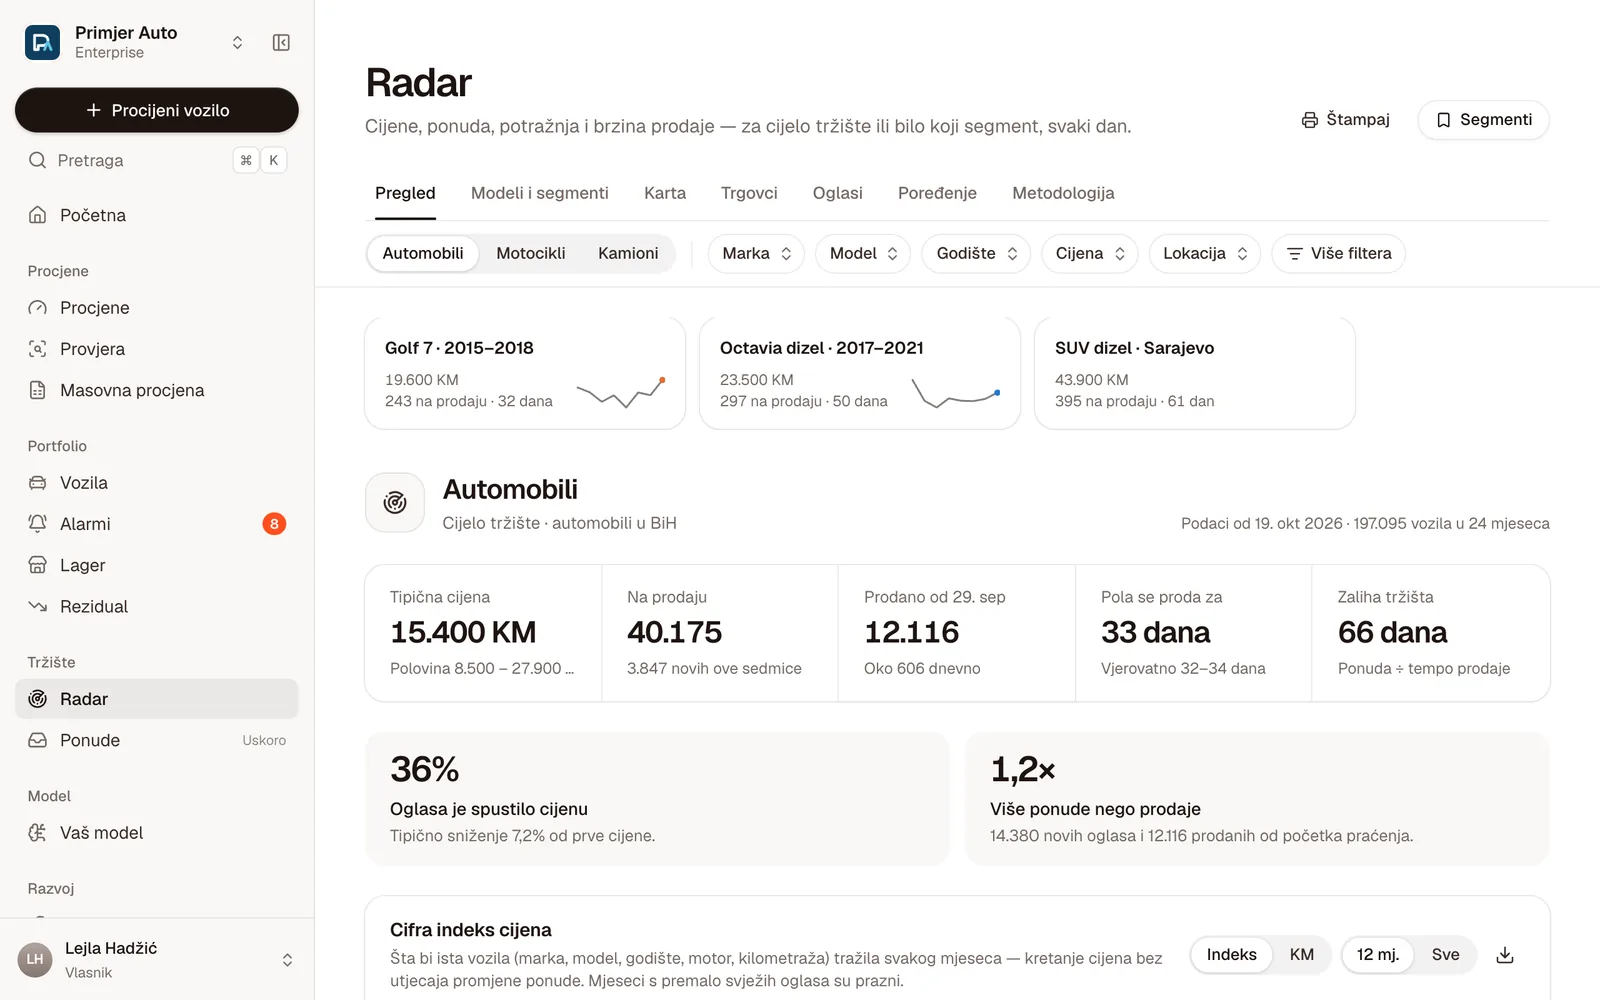Screen dimensions: 1600x1000
Task: Switch to the Metodologija tab
Action: pyautogui.click(x=1063, y=193)
